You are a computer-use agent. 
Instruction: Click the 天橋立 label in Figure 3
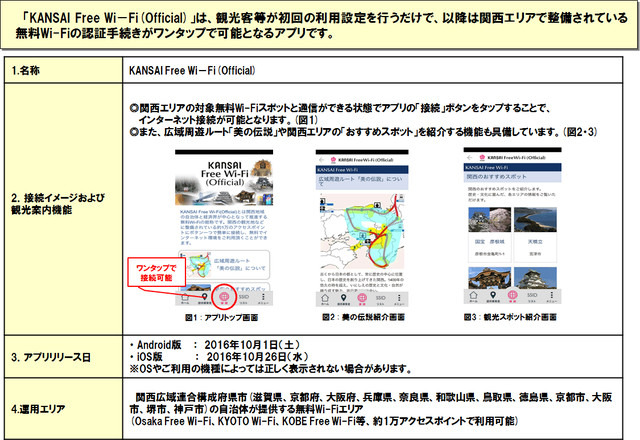click(535, 242)
